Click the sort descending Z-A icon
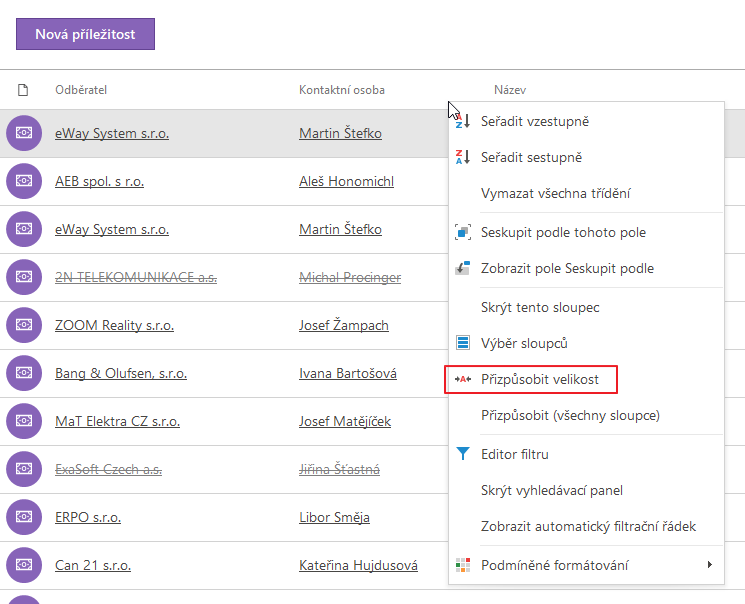The image size is (745, 604). [x=463, y=157]
